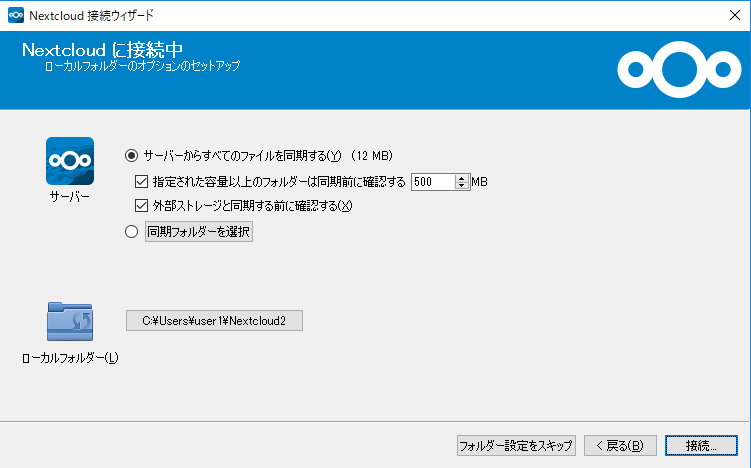Click the local folder sync icon
Screen dimensions: 751x468
click(x=70, y=323)
